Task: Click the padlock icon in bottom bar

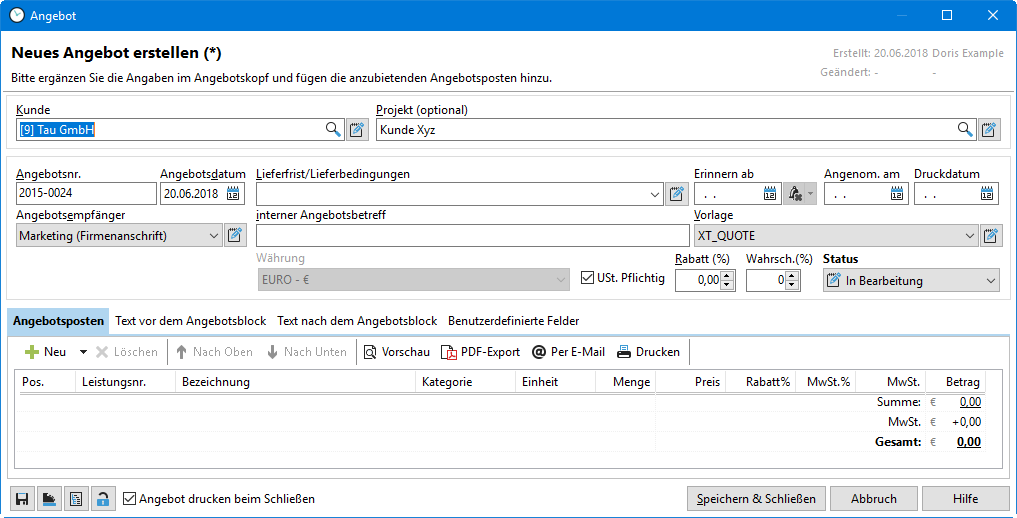Action: [x=102, y=499]
